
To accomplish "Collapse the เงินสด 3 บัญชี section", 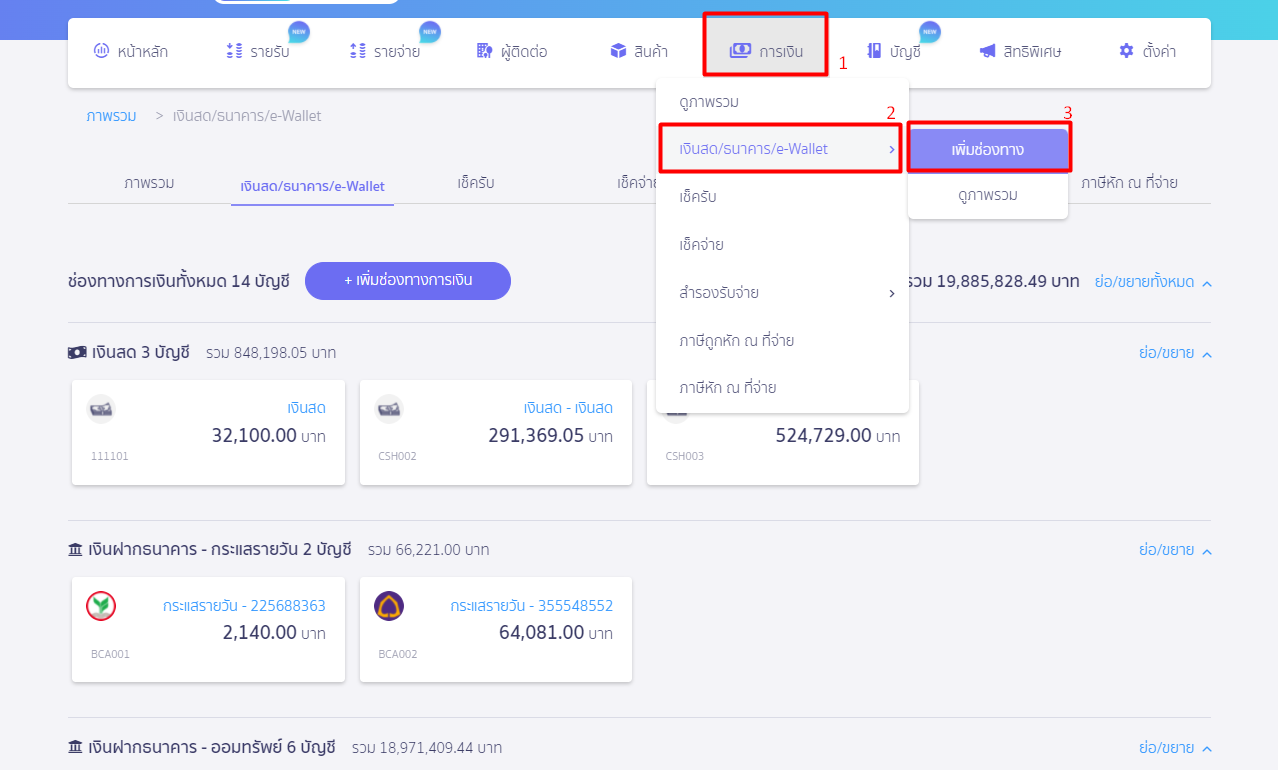I will (1176, 353).
